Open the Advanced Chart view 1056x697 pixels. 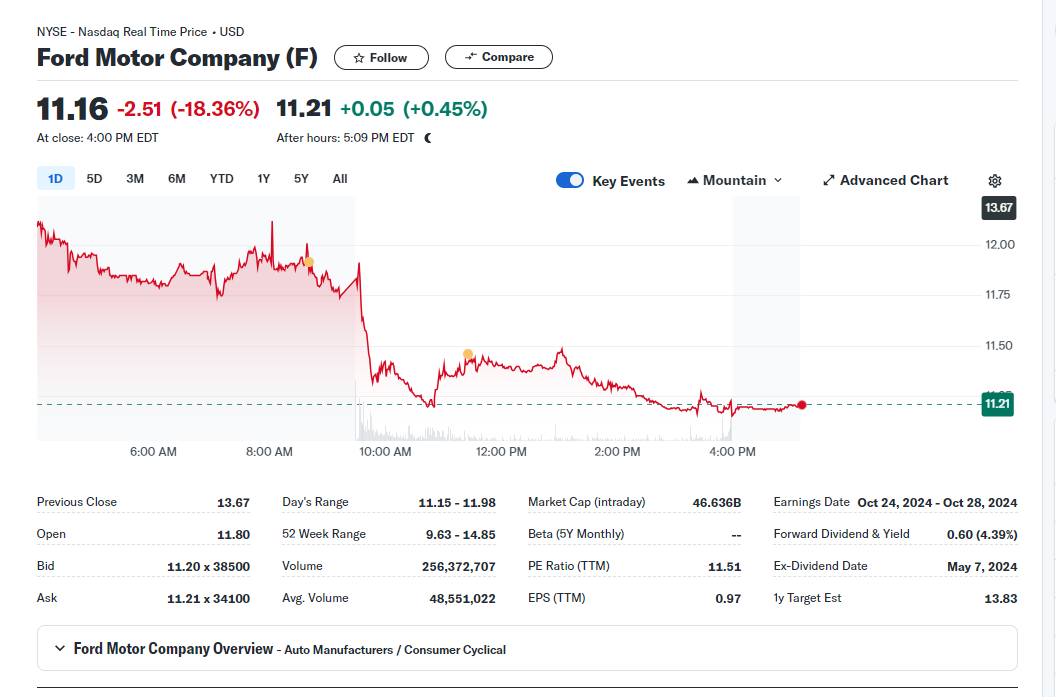pos(885,181)
